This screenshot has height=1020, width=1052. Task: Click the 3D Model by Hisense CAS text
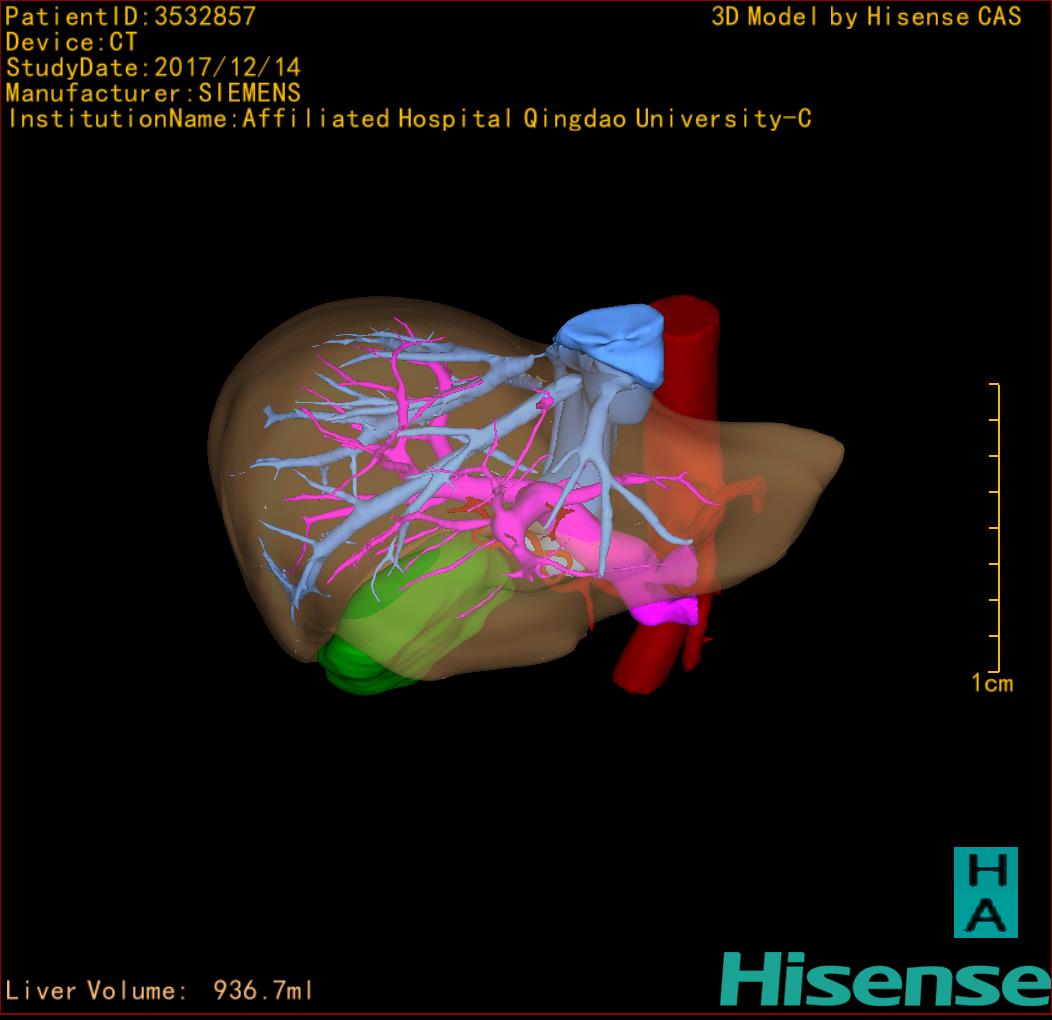point(866,17)
